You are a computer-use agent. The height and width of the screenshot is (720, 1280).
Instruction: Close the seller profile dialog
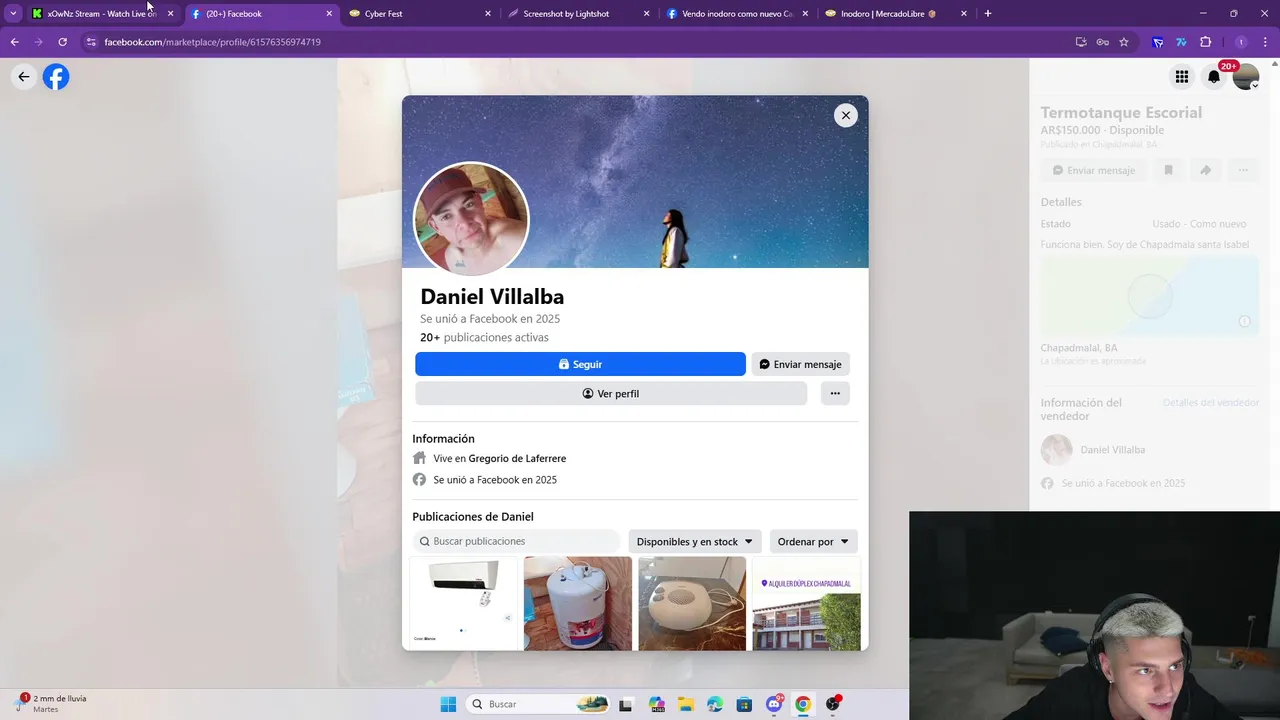pos(846,115)
